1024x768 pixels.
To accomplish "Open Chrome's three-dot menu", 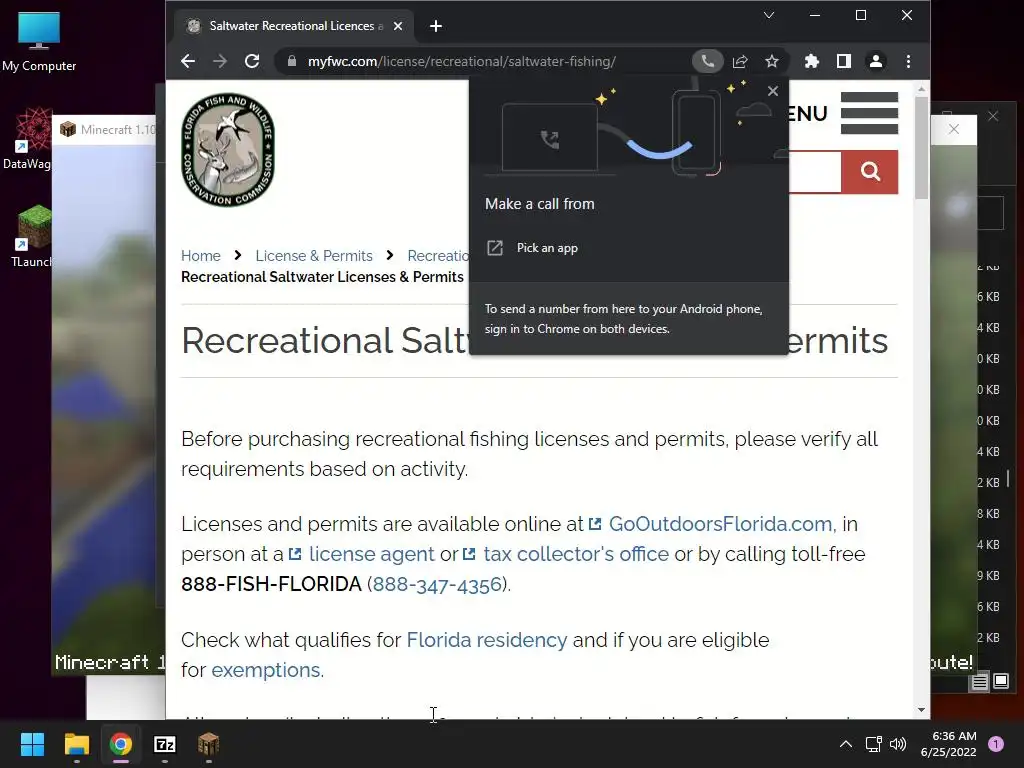I will (x=908, y=61).
